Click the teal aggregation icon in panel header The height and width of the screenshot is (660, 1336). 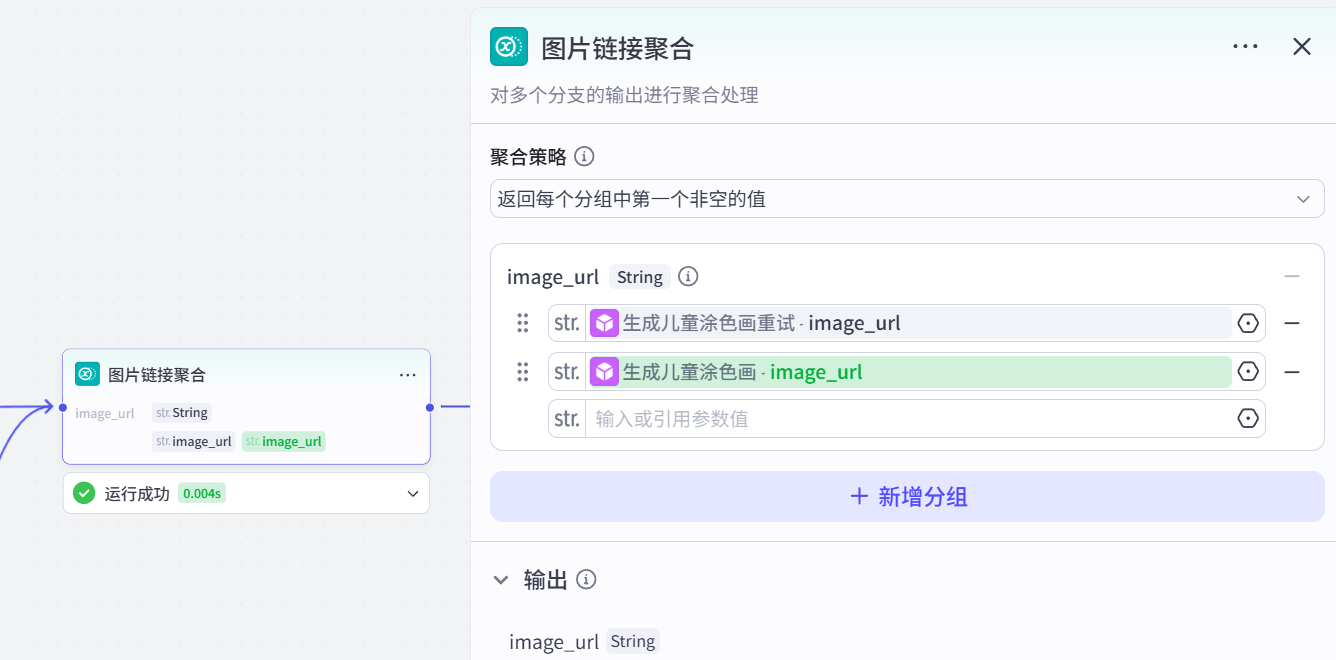point(509,47)
